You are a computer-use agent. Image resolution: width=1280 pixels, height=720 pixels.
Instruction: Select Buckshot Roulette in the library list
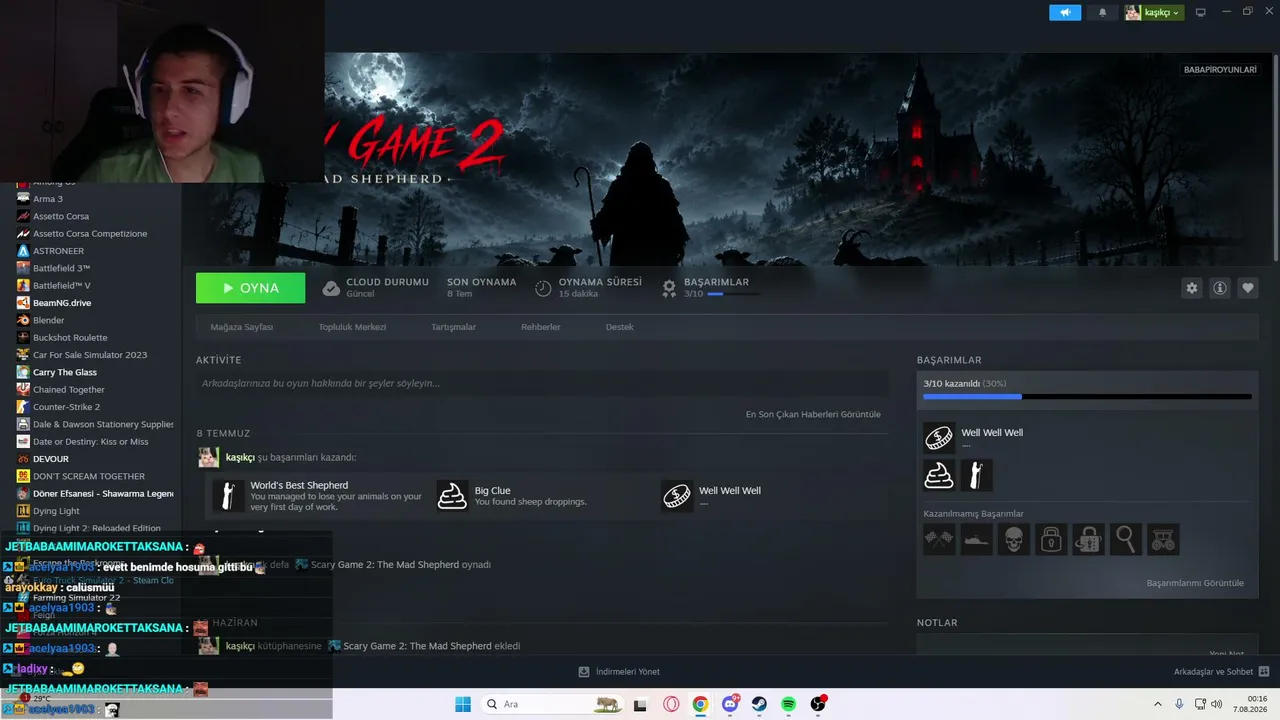[70, 338]
